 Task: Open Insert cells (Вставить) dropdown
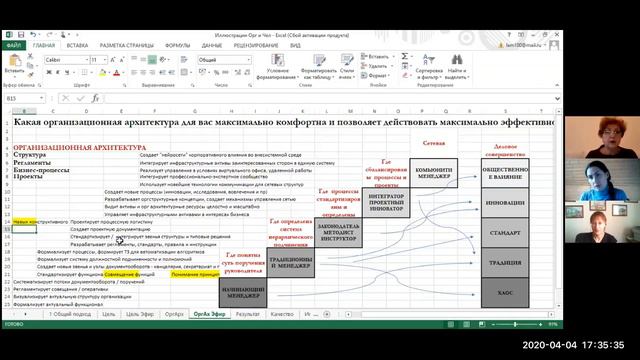[378, 56]
